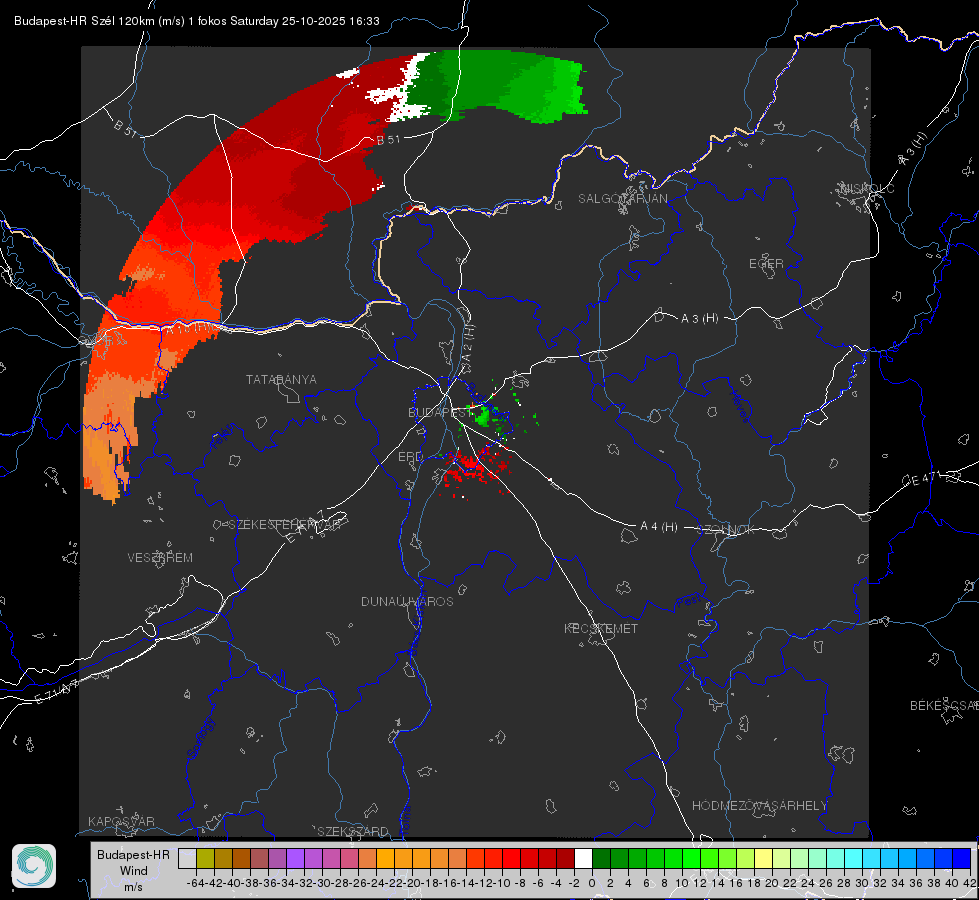The height and width of the screenshot is (900, 979).
Task: Click the legend value label 30
Action: (x=862, y=883)
